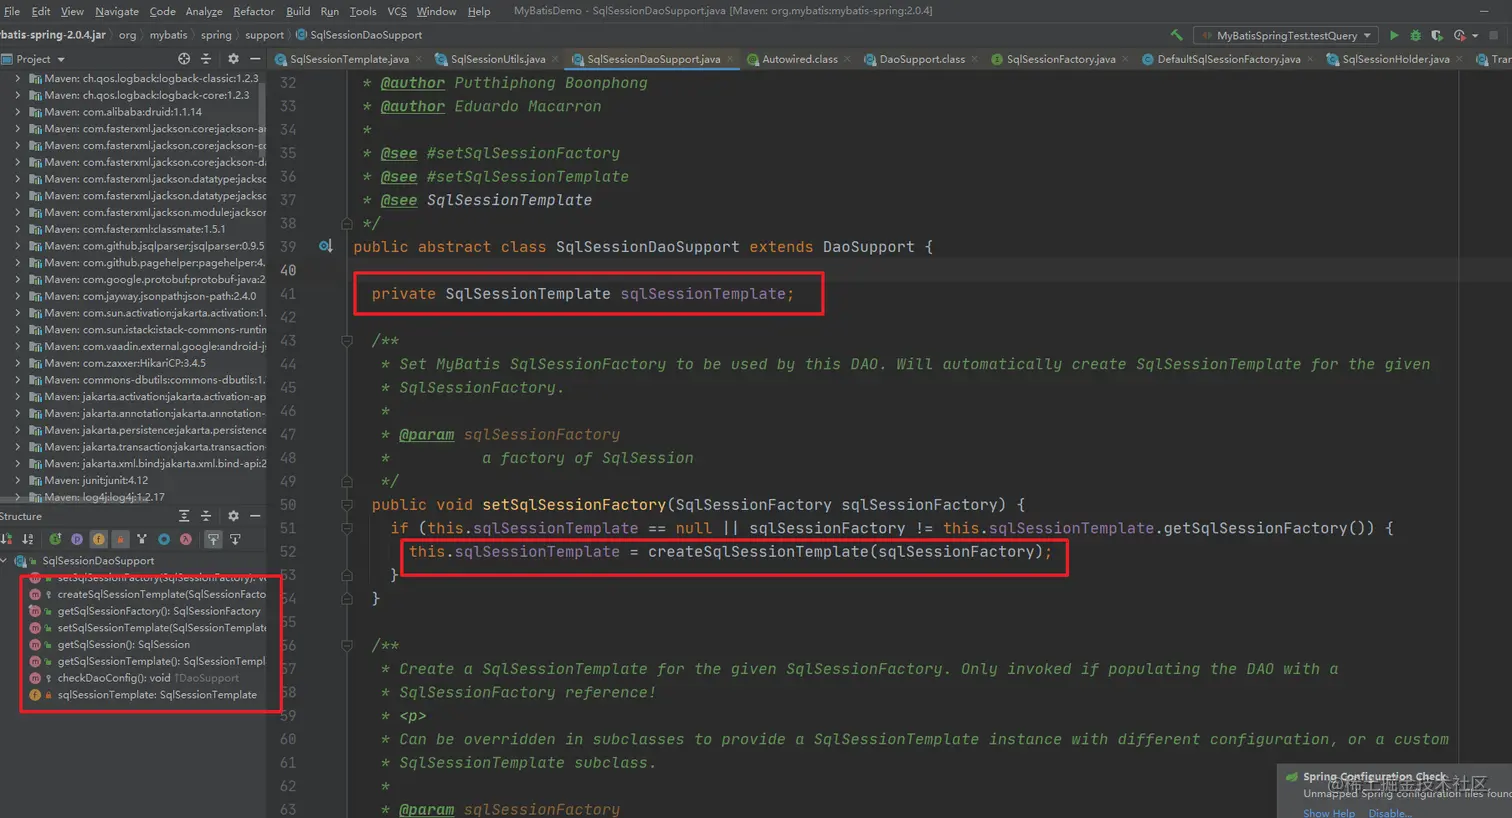Toggle Show Fields in Structure toolbar
The image size is (1512, 818).
click(98, 539)
